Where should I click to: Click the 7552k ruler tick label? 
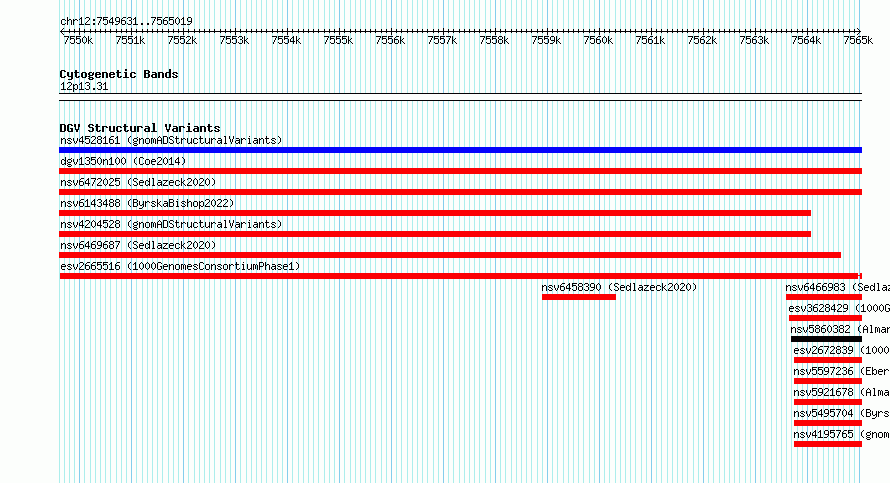pos(182,40)
